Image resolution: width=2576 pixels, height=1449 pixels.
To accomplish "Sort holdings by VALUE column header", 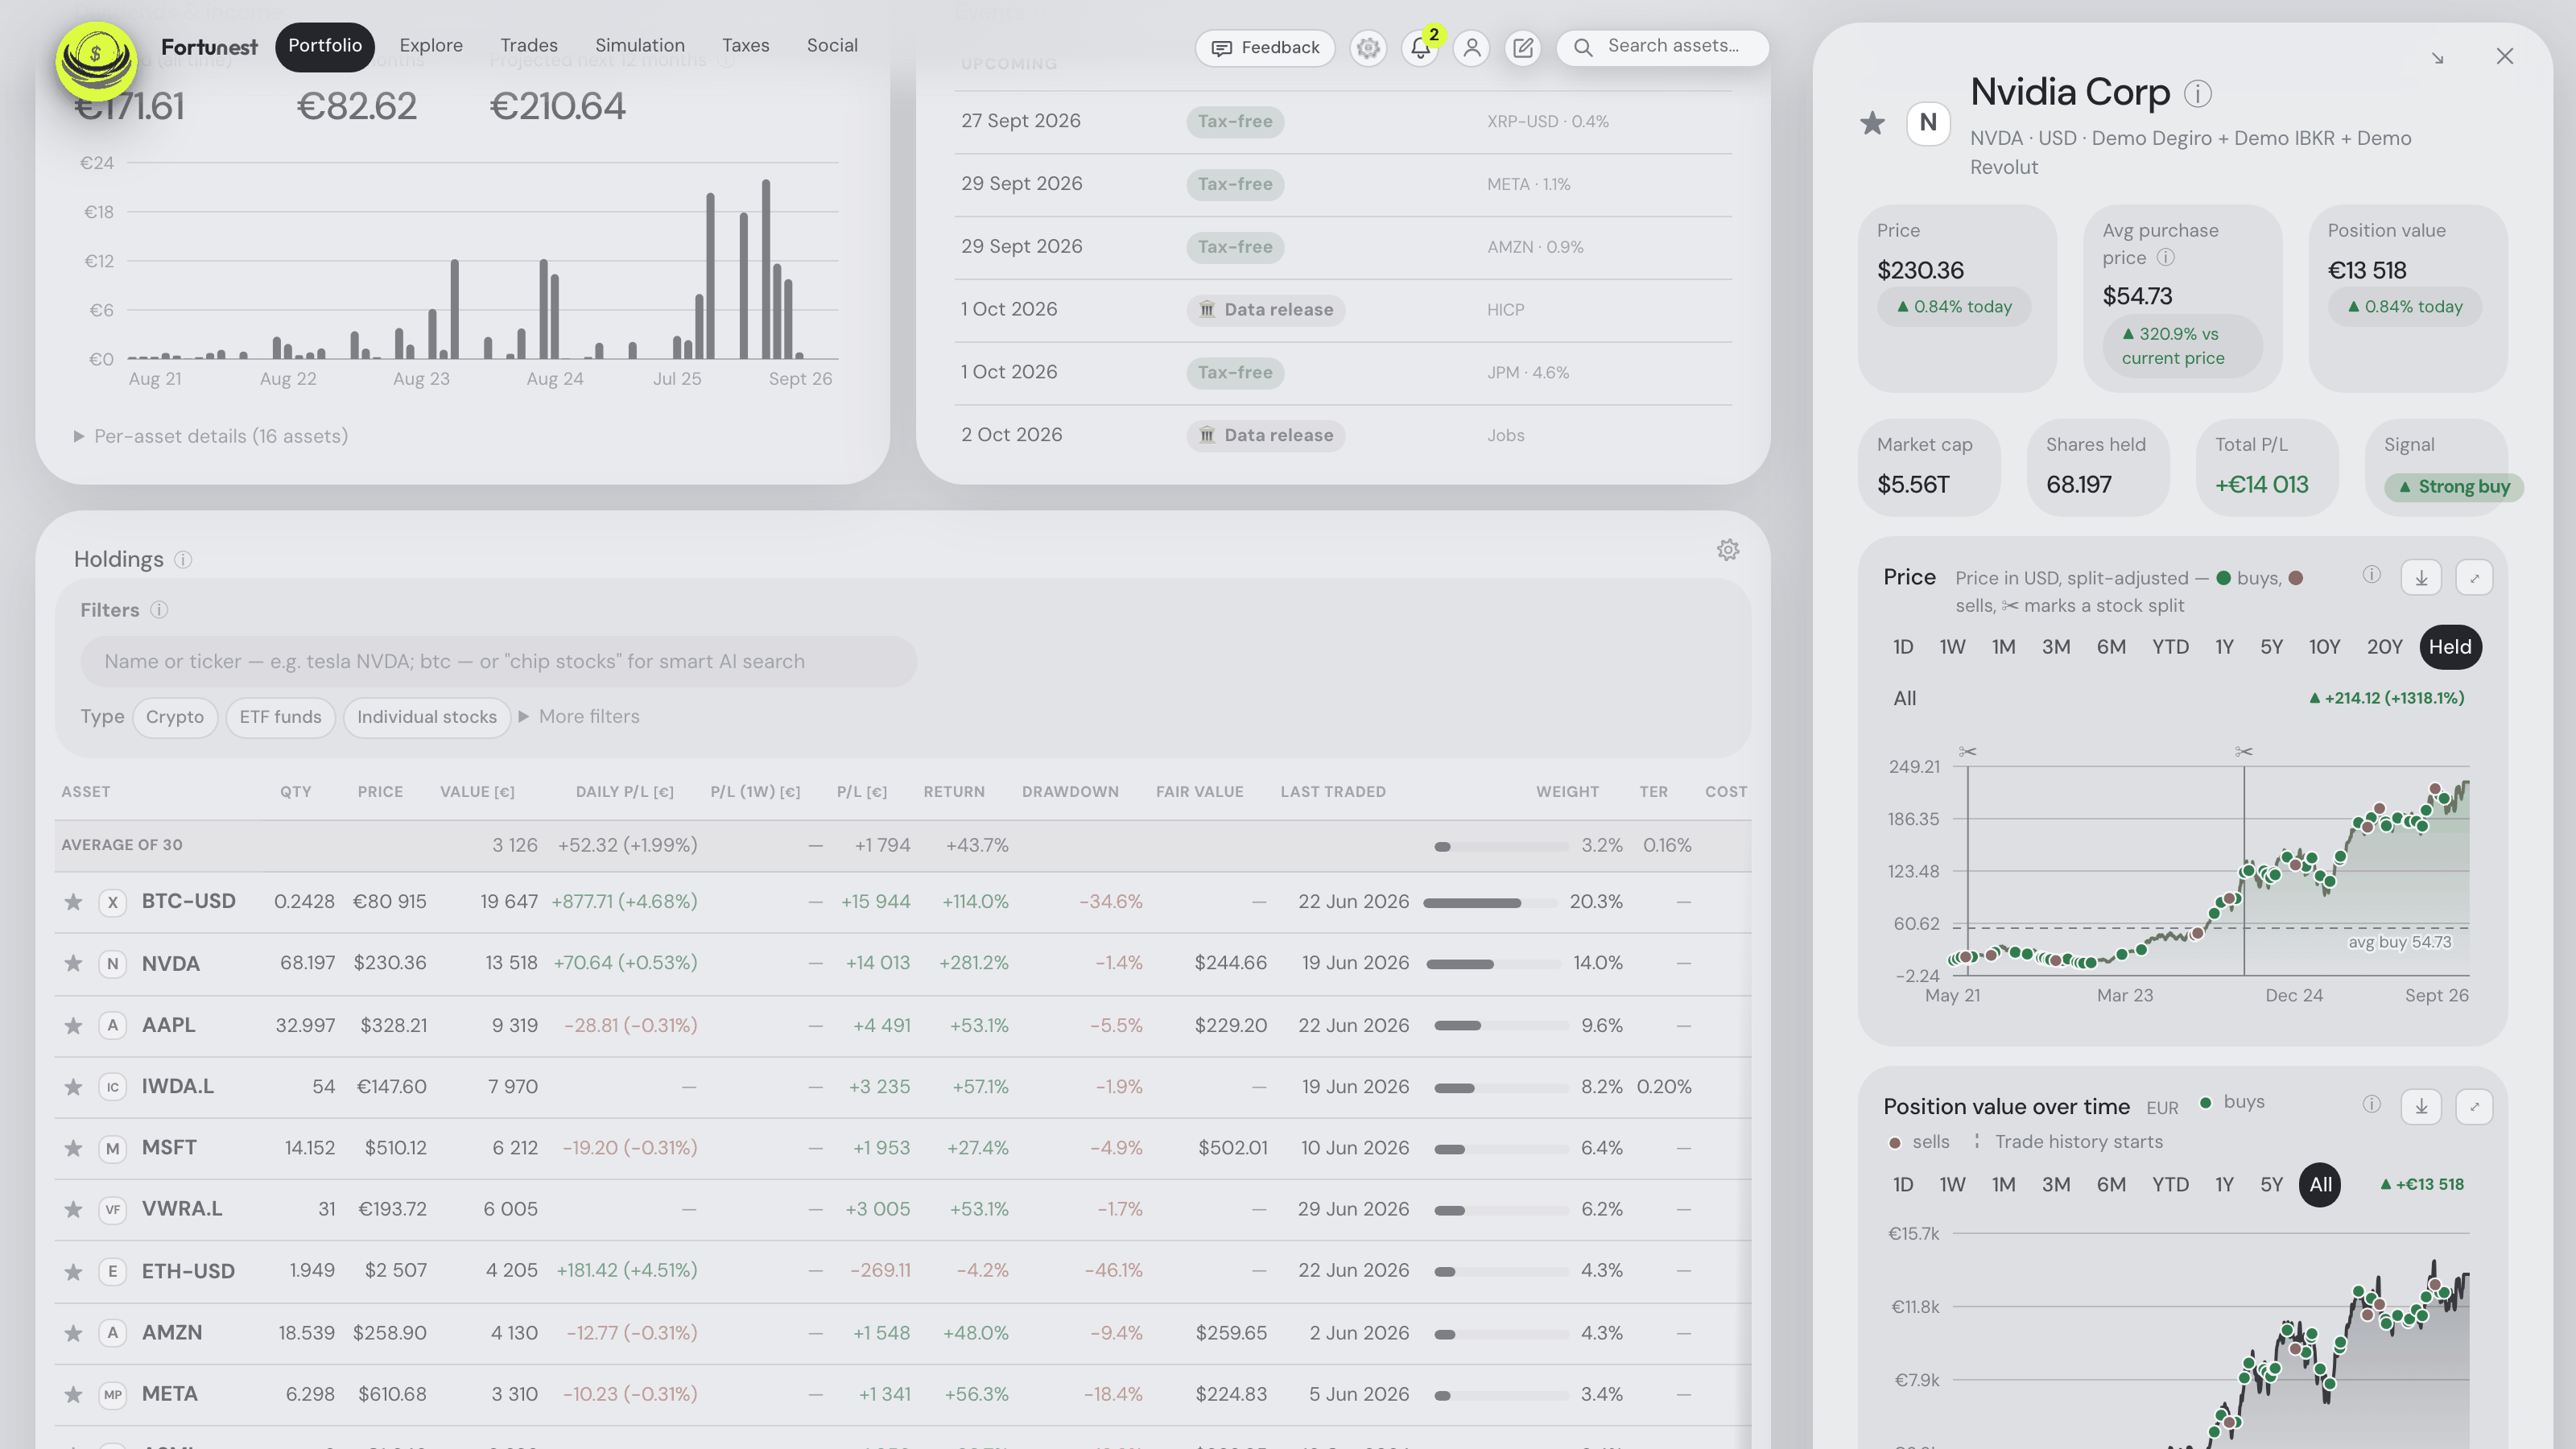I will click(x=477, y=792).
